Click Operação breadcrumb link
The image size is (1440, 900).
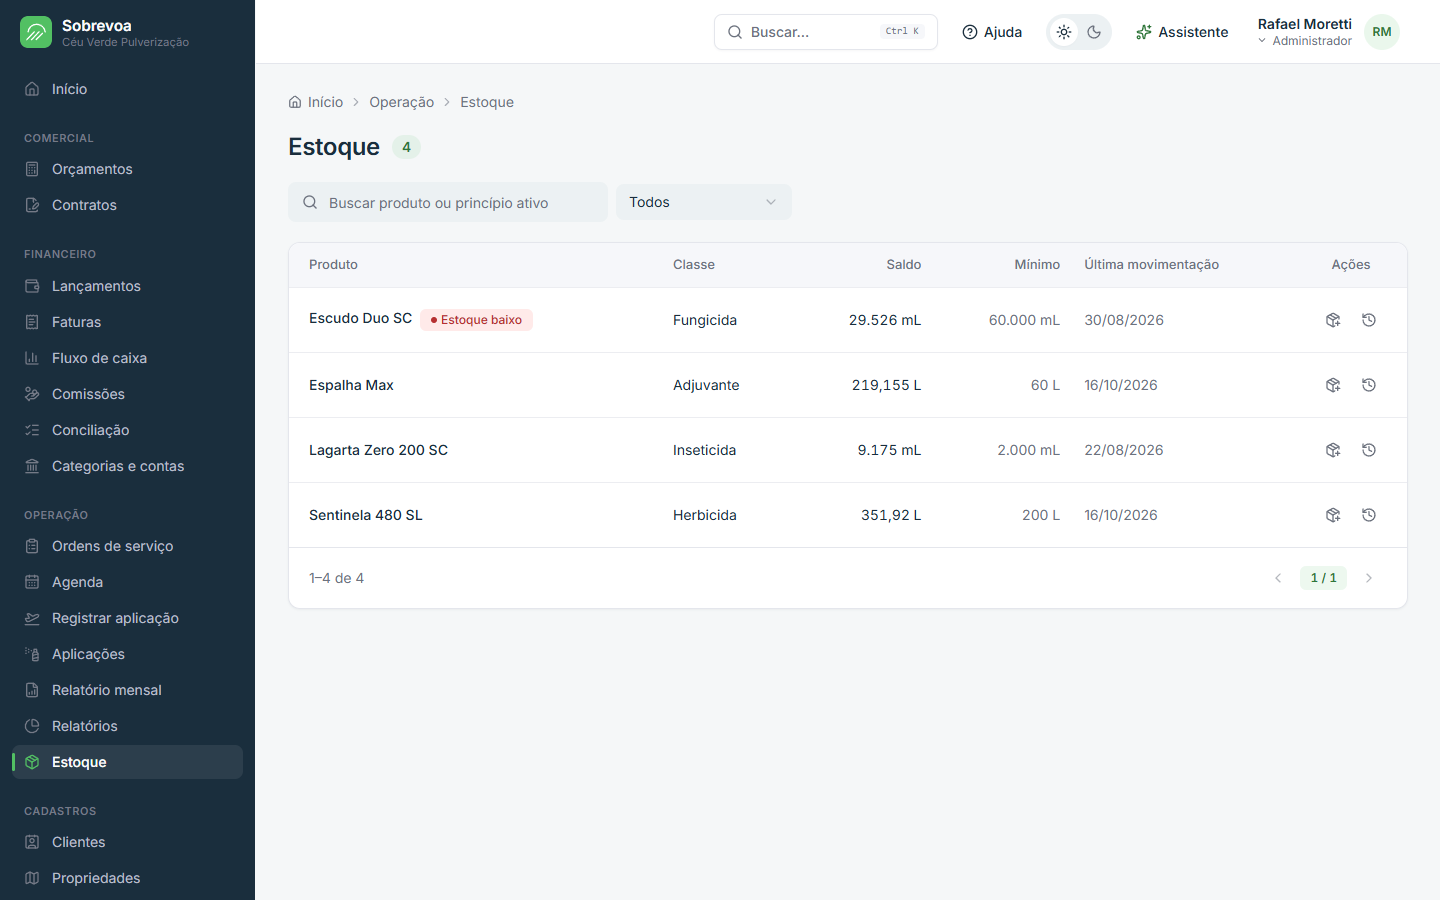pos(401,102)
